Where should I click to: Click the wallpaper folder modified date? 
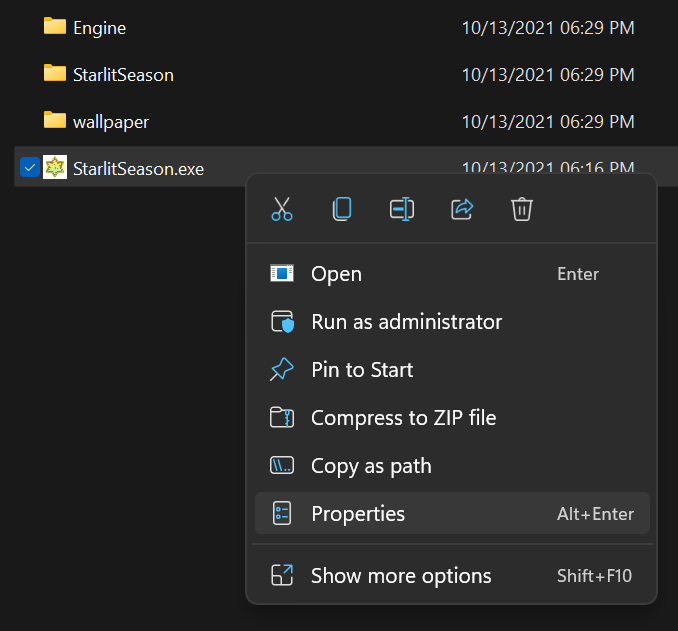(x=547, y=122)
